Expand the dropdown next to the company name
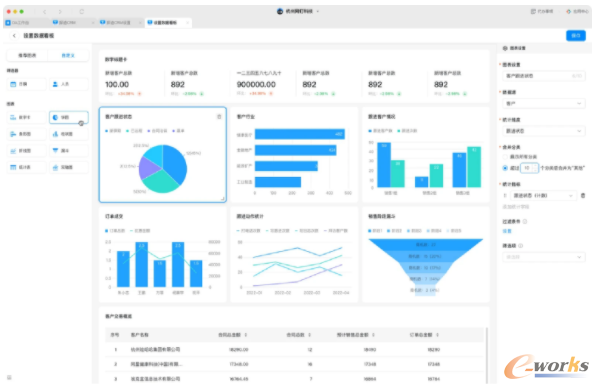The height and width of the screenshot is (389, 599). (x=317, y=11)
